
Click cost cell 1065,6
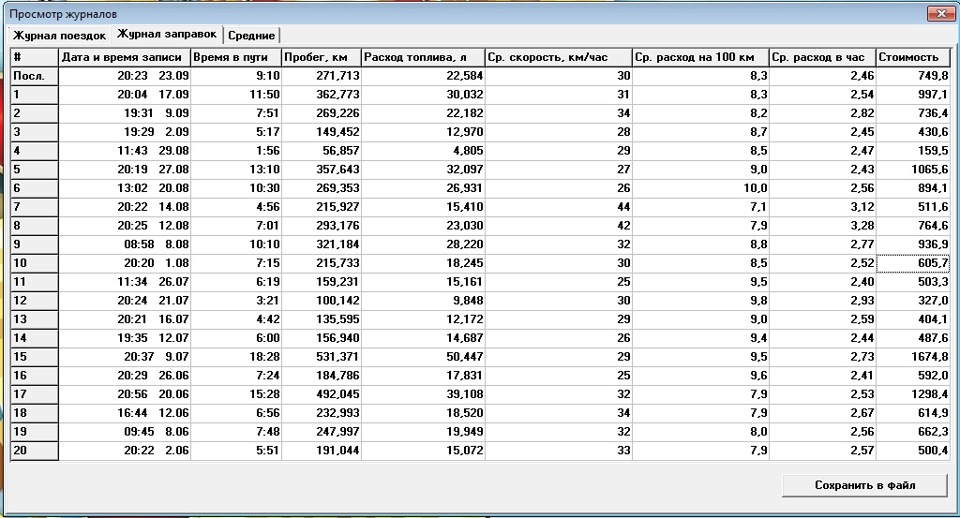tap(913, 170)
